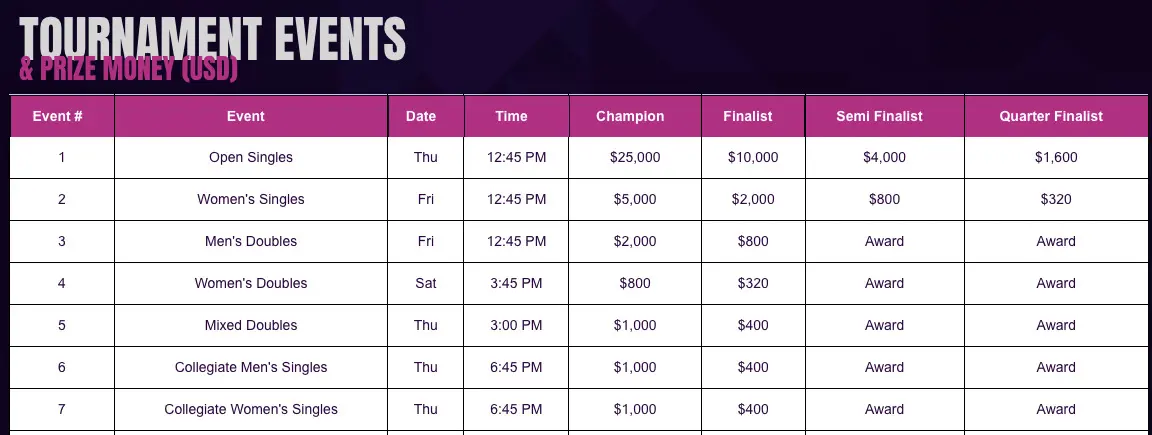1152x435 pixels.
Task: Click the Champion column header
Action: point(630,116)
